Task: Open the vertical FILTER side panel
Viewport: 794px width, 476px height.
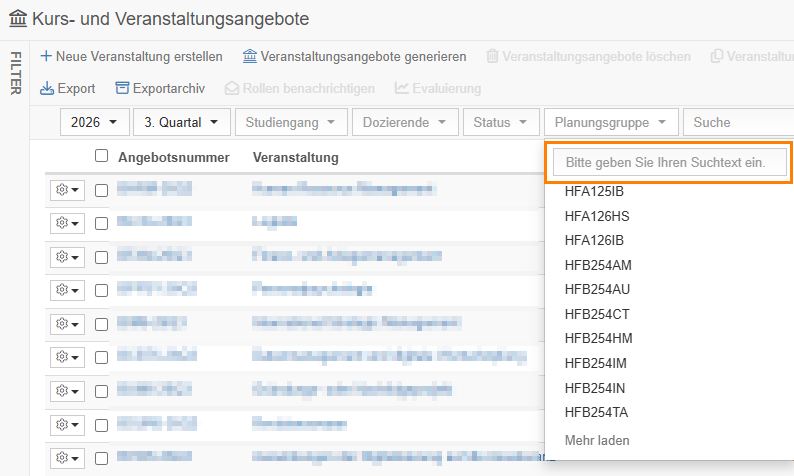Action: pyautogui.click(x=15, y=73)
